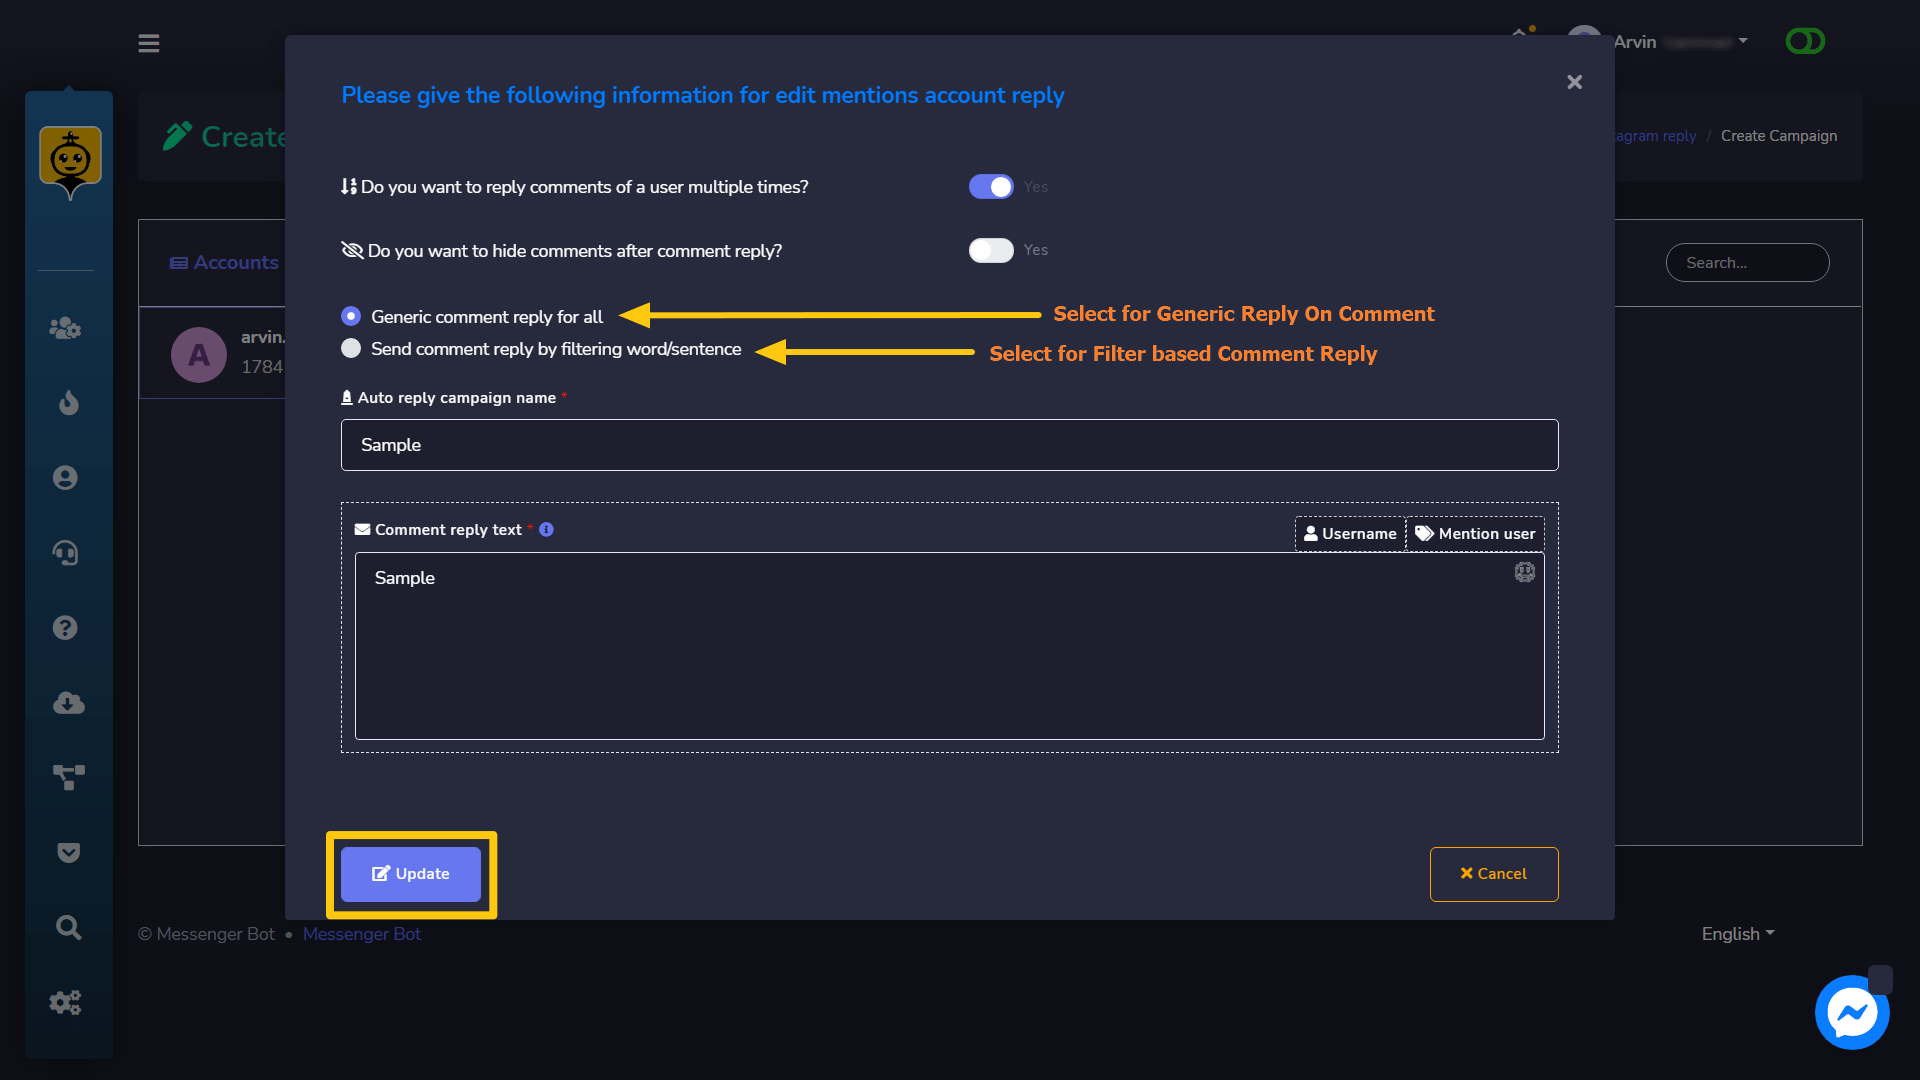Click the Update button to save changes
Screen dimensions: 1920x1080
(x=410, y=874)
